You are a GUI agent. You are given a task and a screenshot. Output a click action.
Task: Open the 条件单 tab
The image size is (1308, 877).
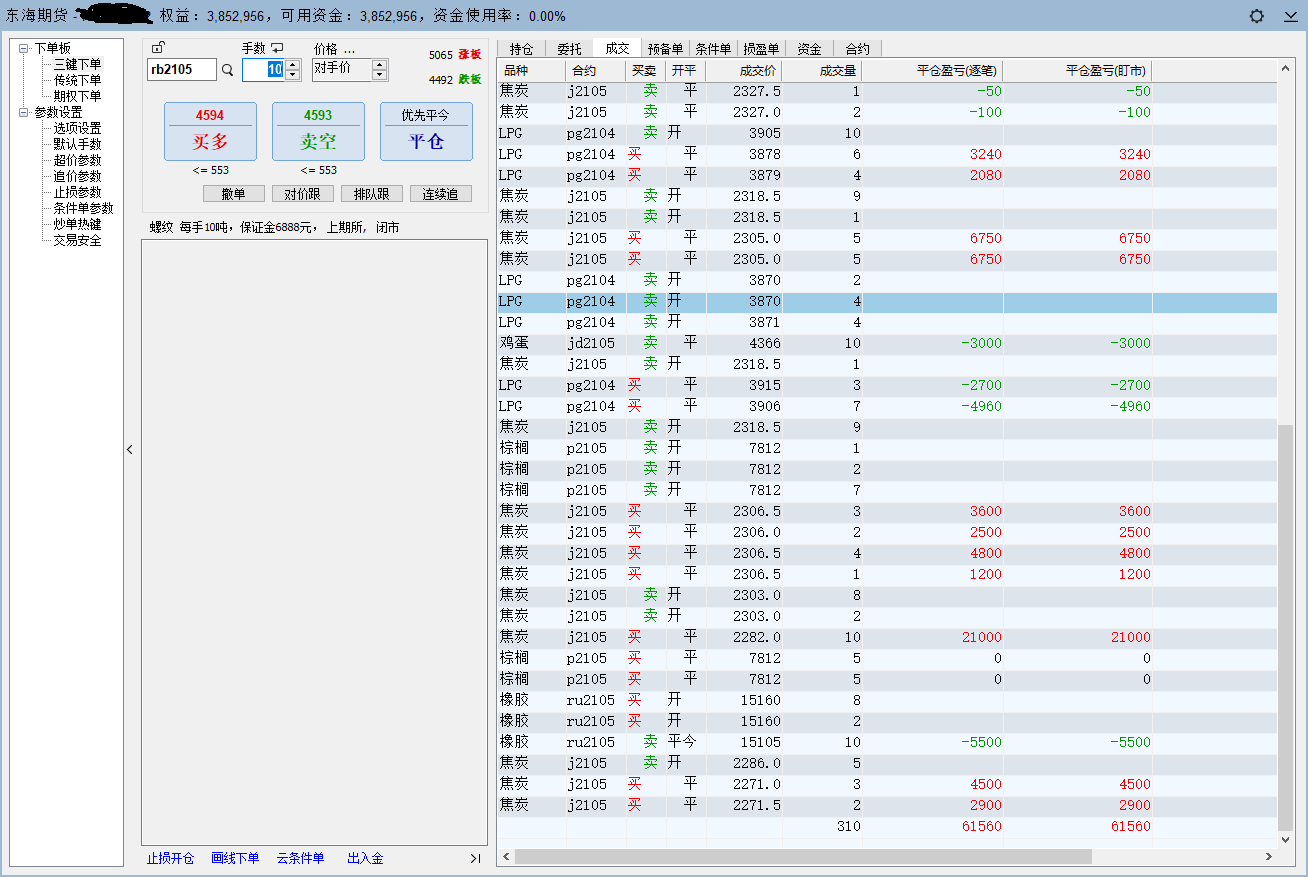[x=713, y=48]
